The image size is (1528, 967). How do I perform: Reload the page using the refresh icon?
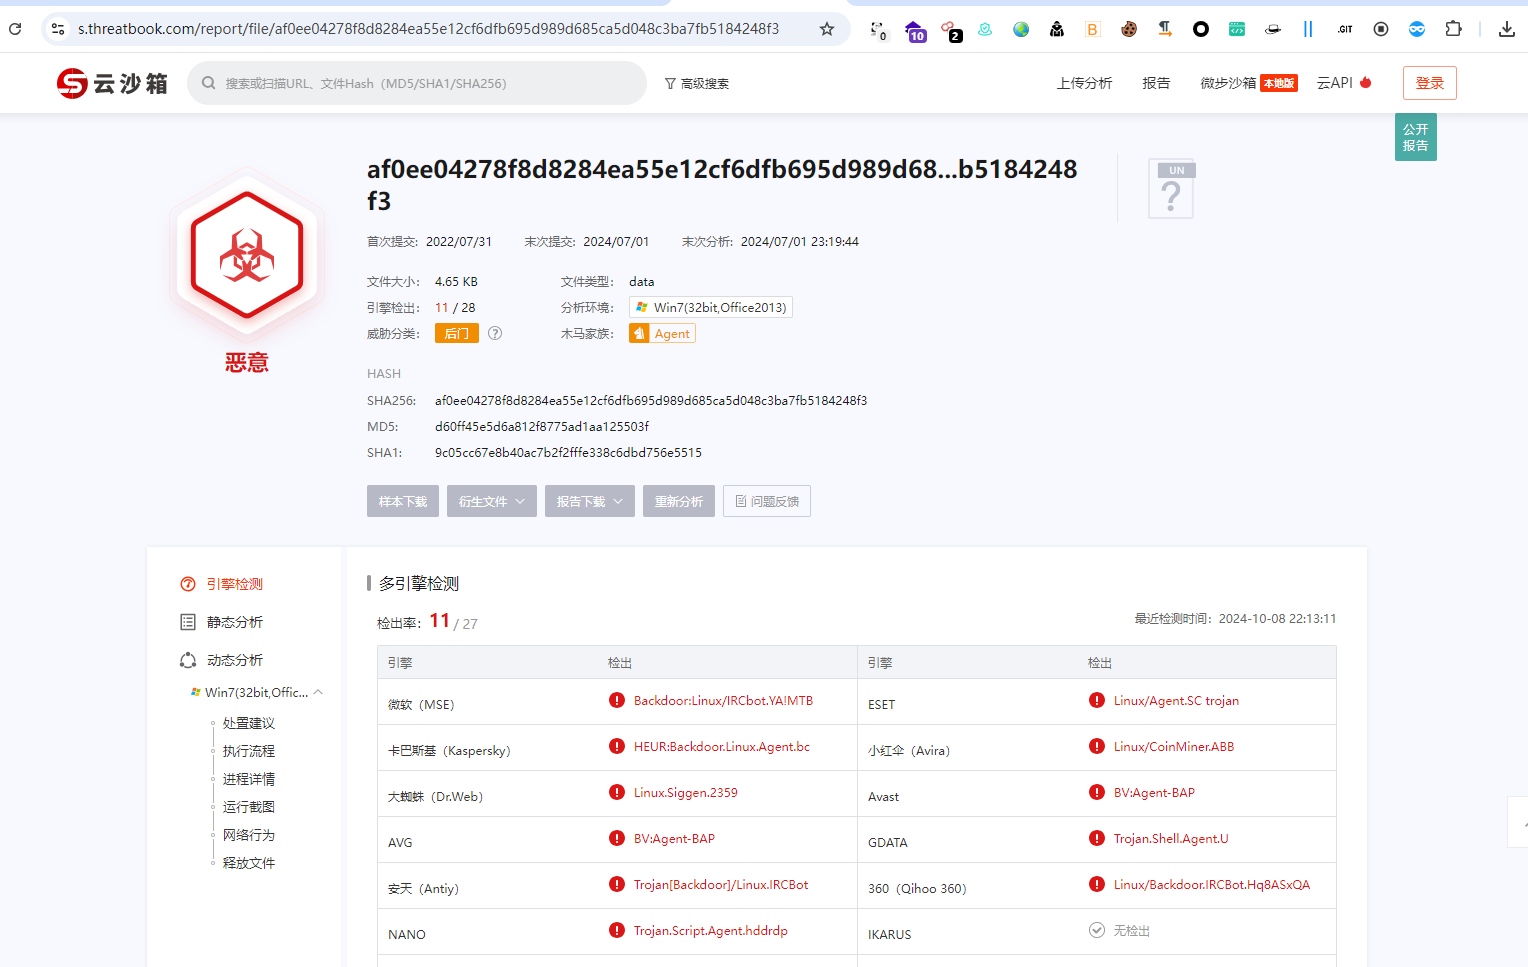pos(15,29)
